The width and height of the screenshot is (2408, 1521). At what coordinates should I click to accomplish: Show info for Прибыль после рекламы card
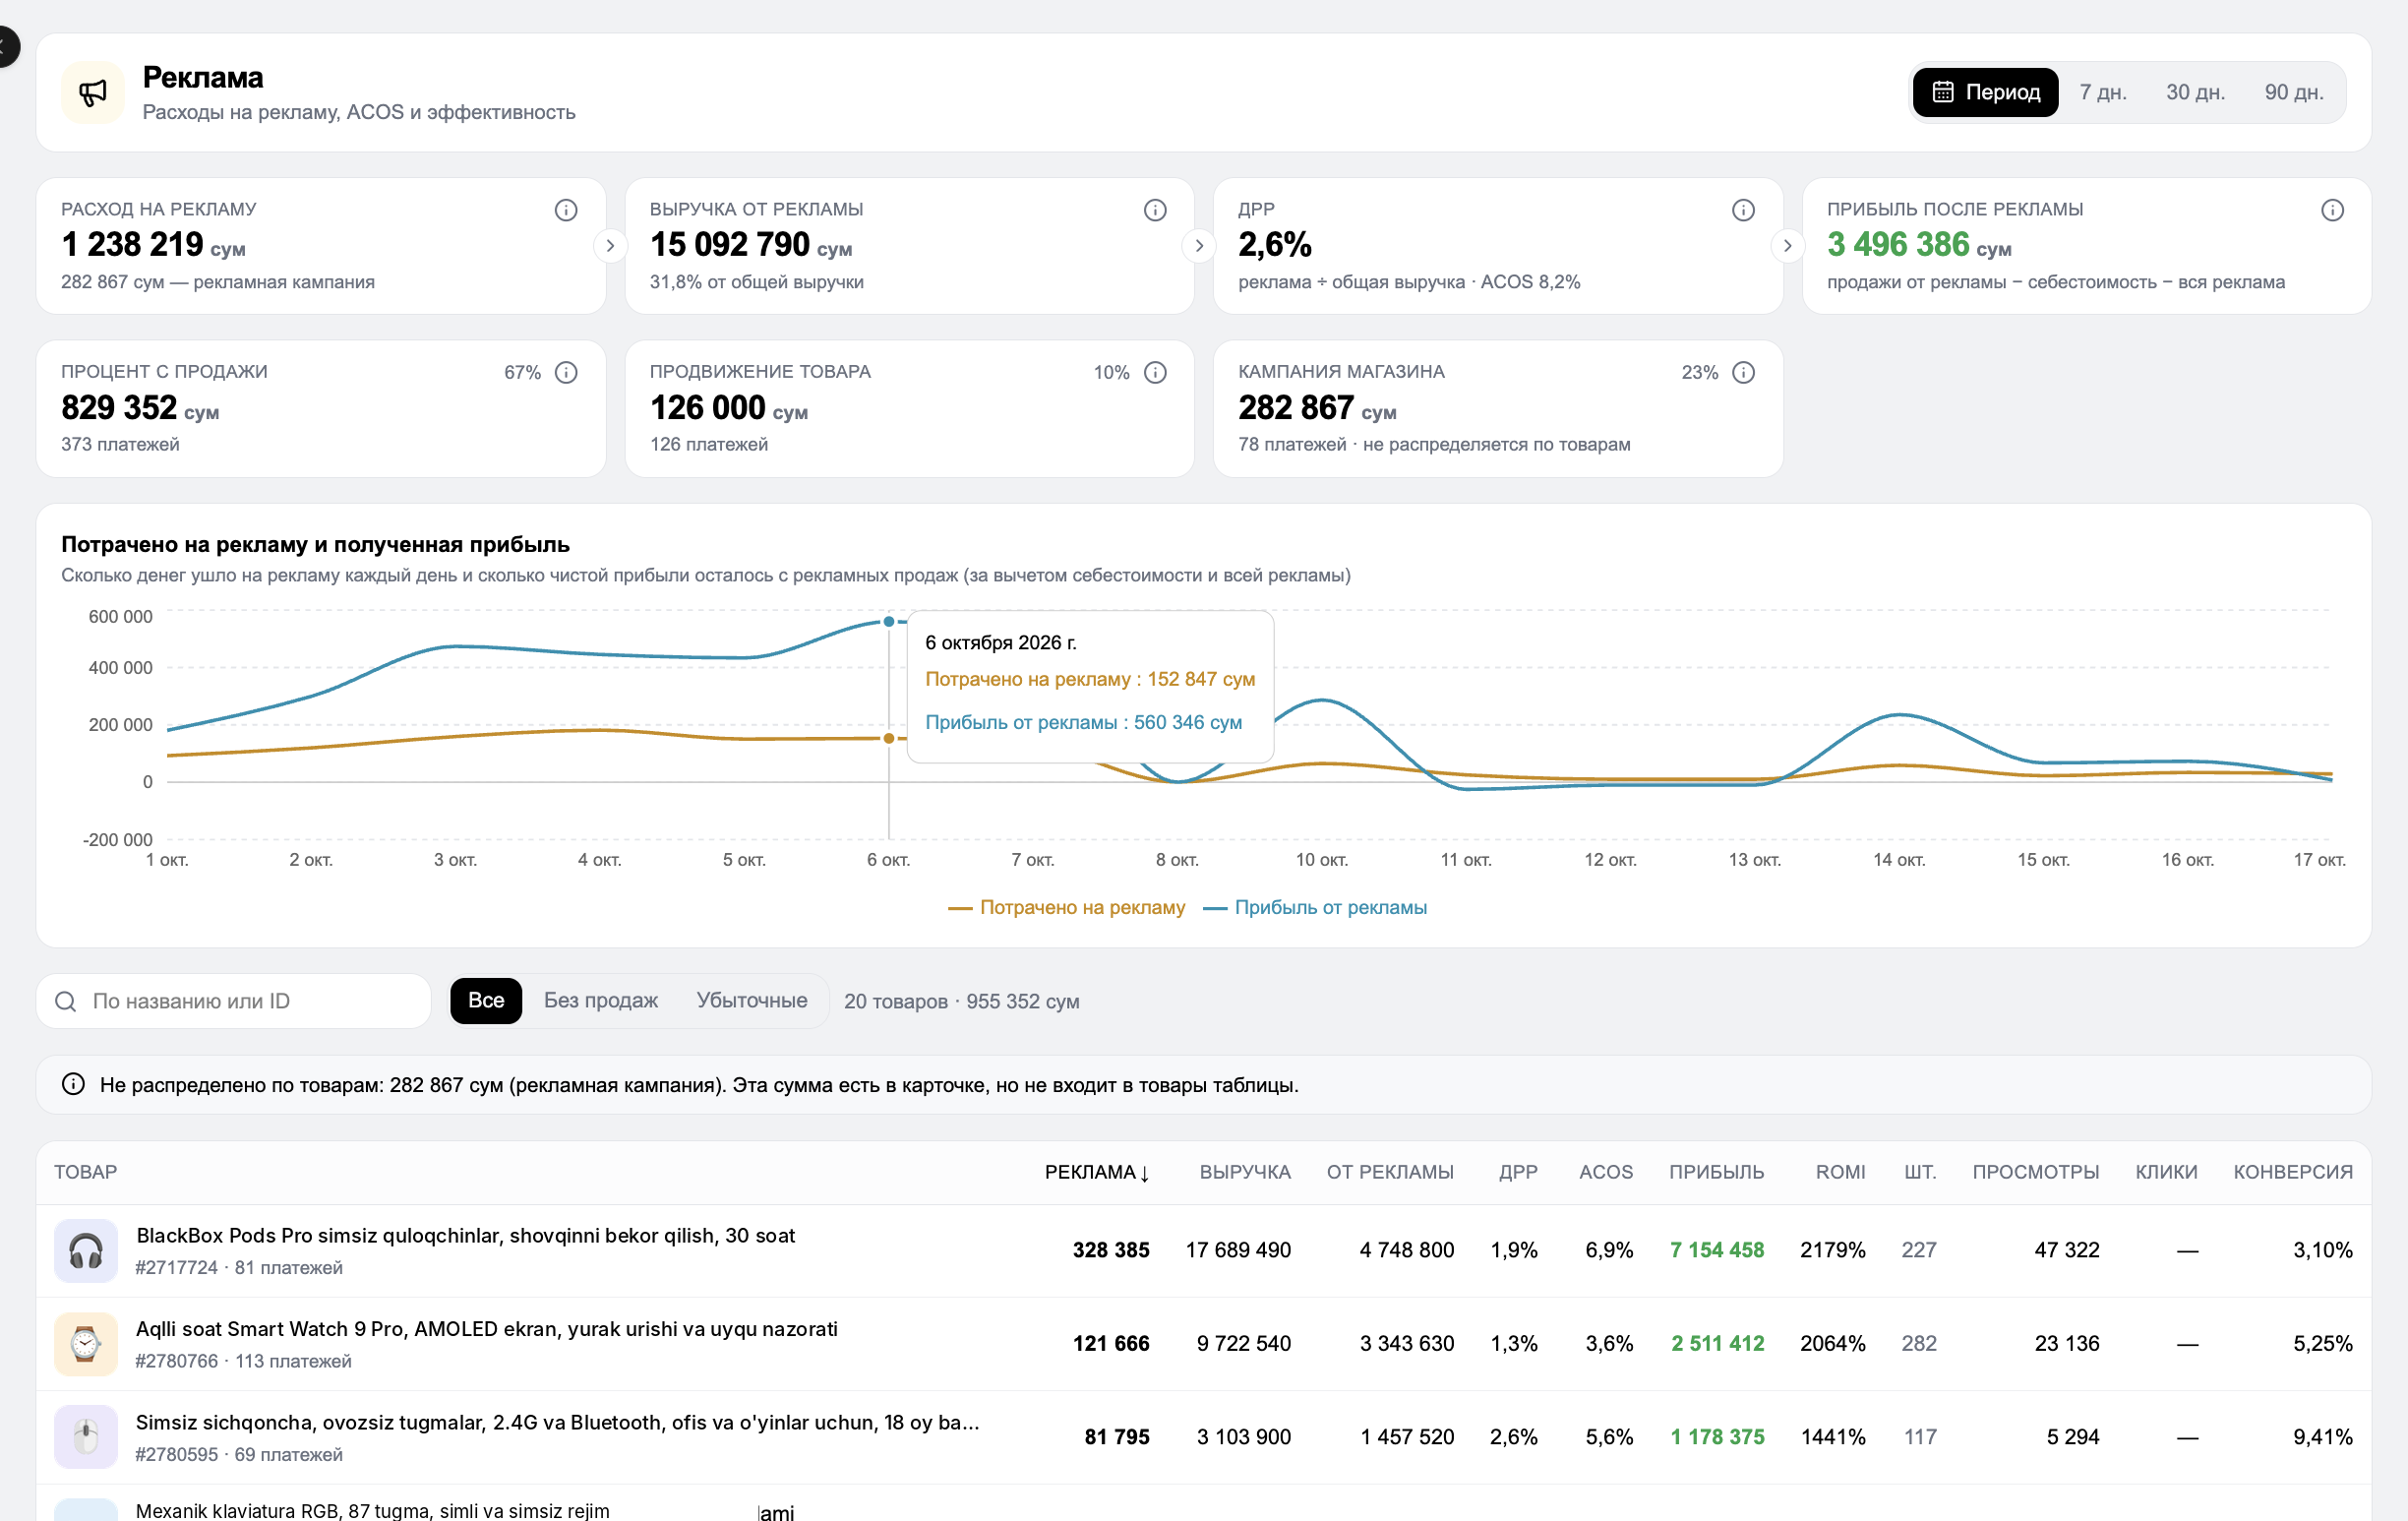2332,210
